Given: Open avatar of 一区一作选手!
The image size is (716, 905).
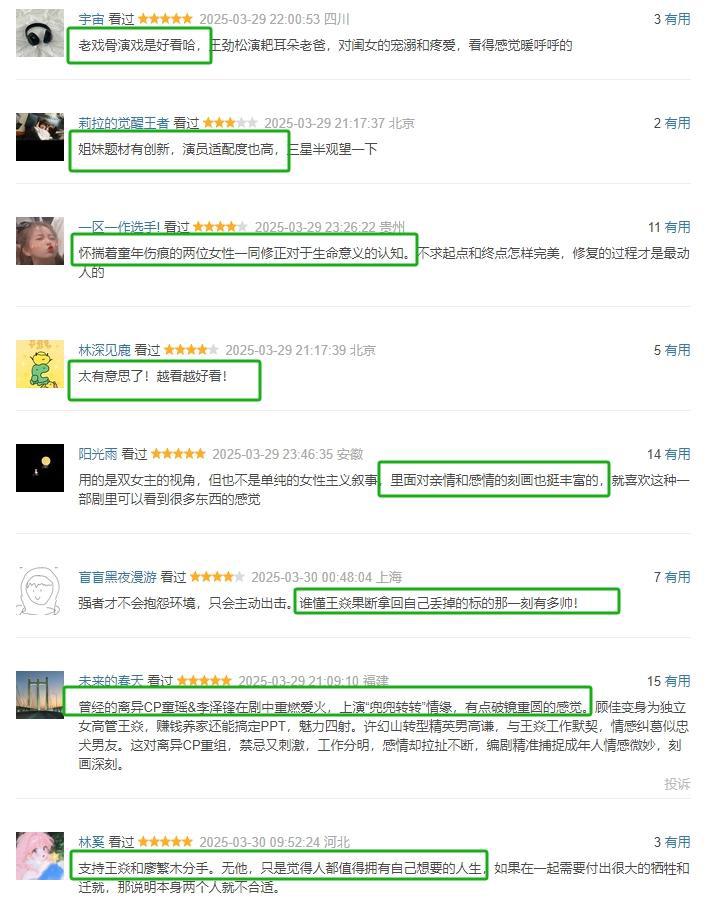Looking at the screenshot, I should (40, 241).
